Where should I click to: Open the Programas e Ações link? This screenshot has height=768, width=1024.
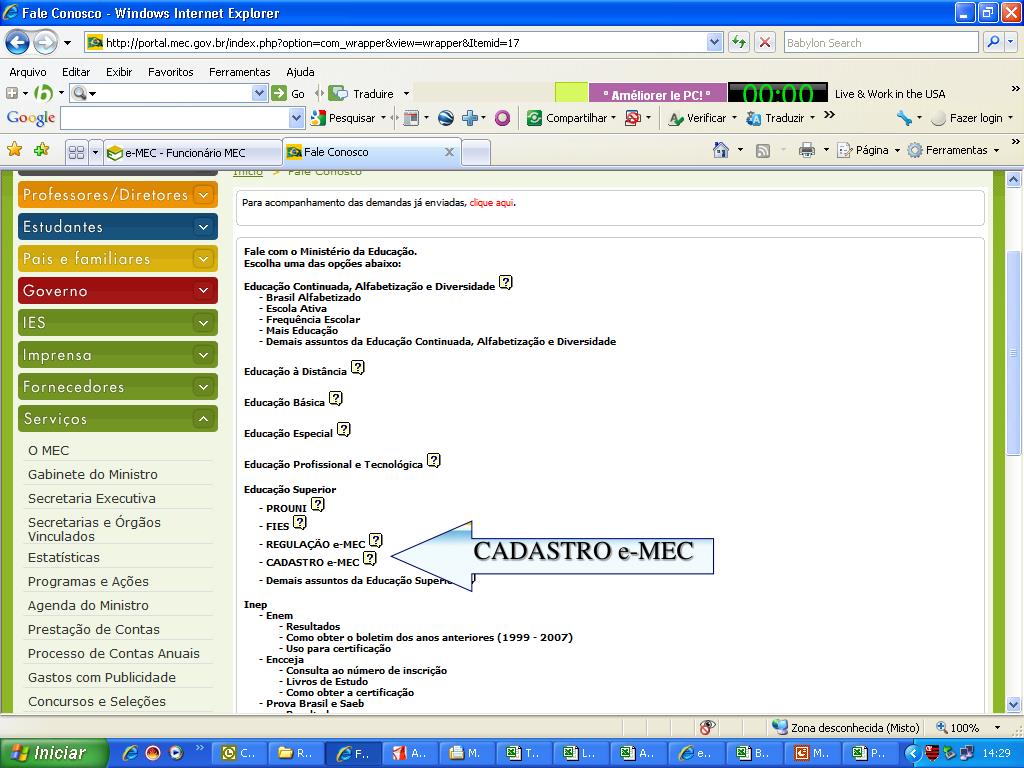click(88, 581)
